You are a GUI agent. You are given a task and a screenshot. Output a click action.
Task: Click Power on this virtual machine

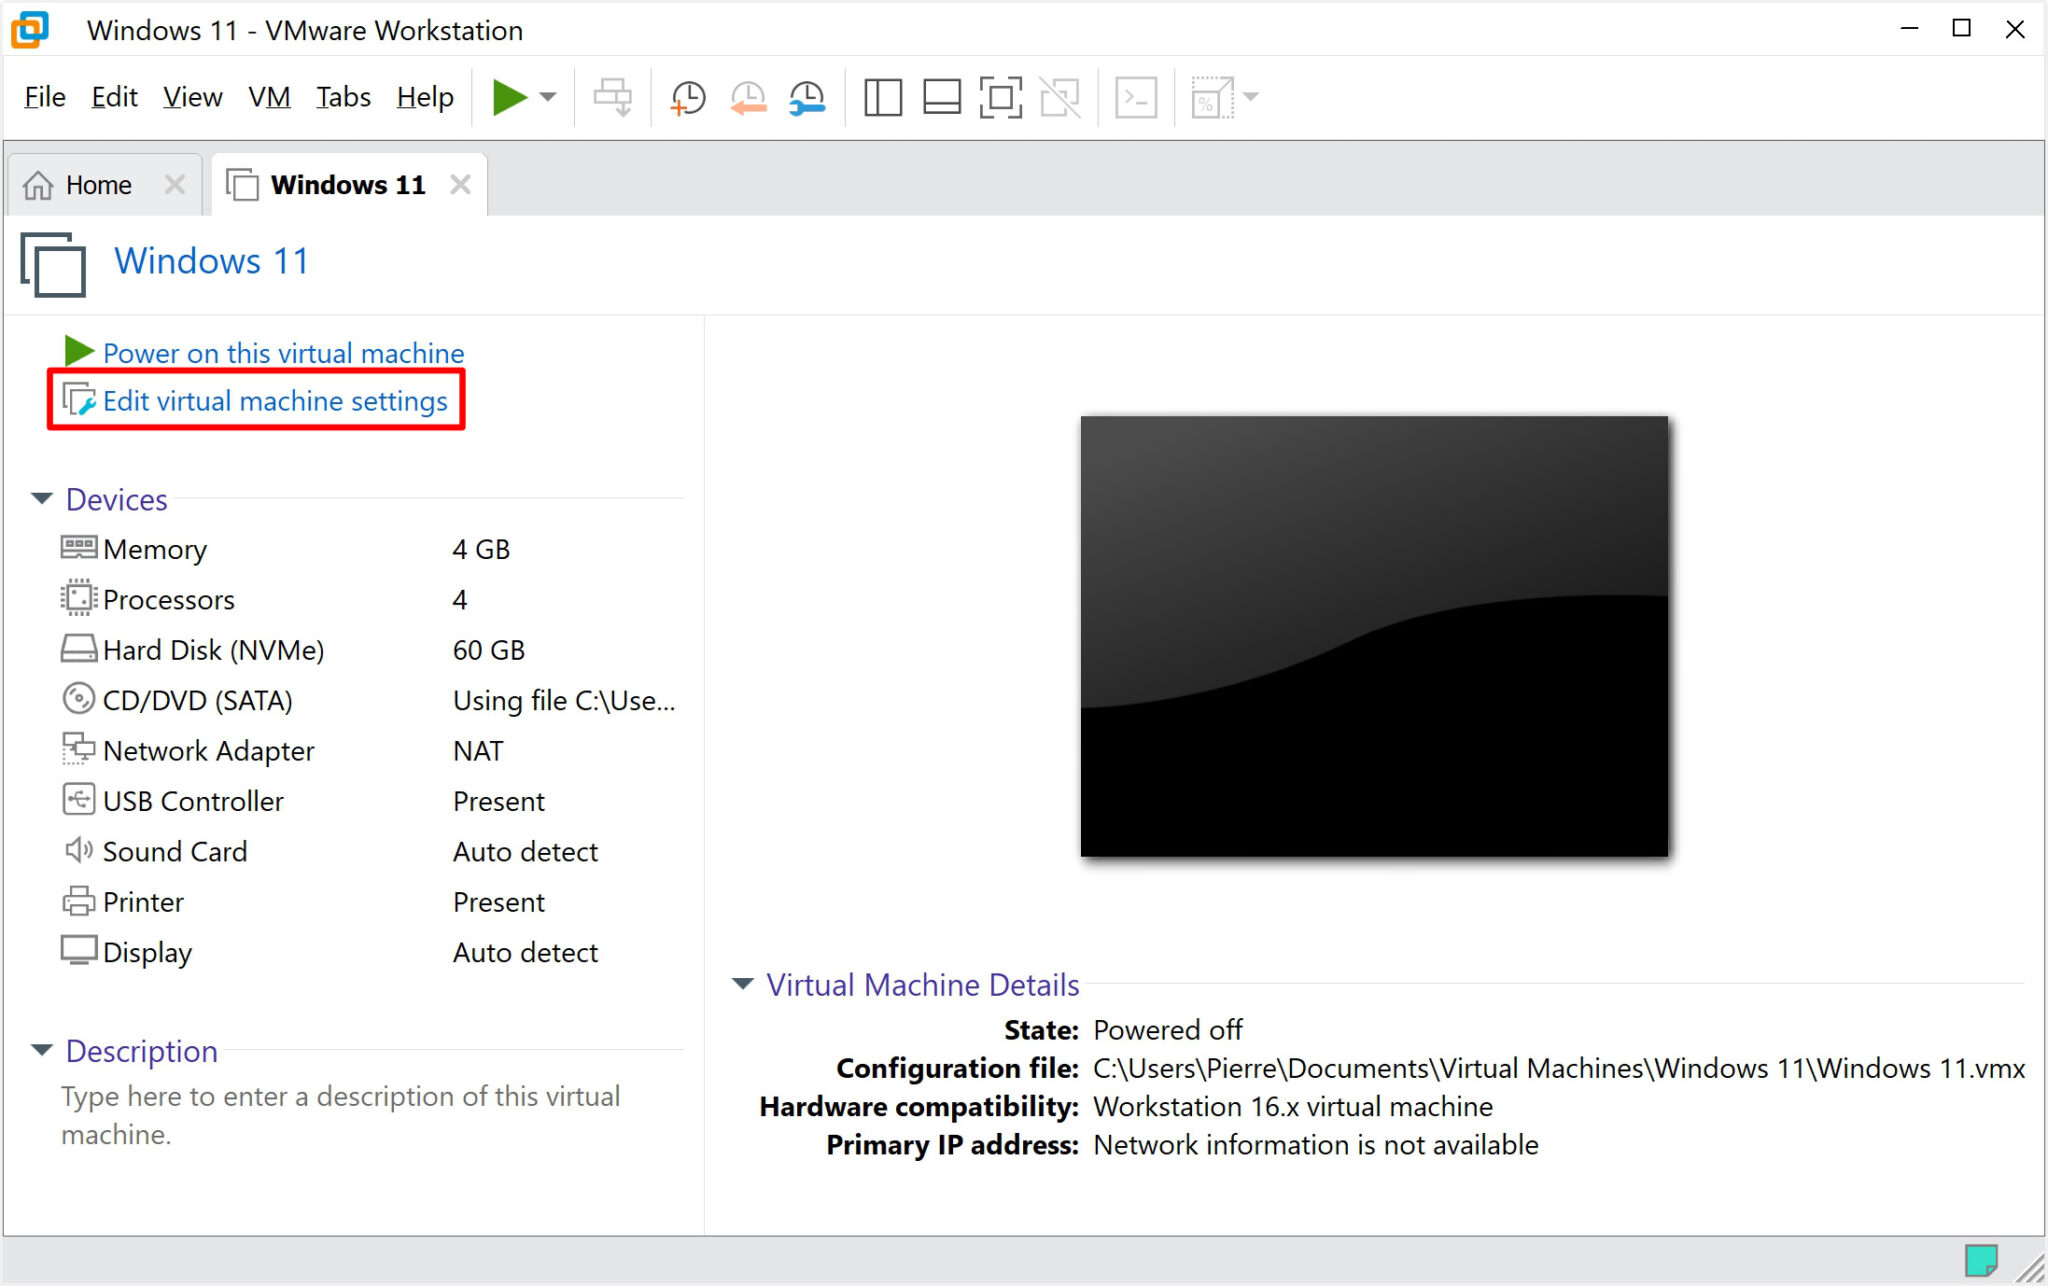point(283,352)
